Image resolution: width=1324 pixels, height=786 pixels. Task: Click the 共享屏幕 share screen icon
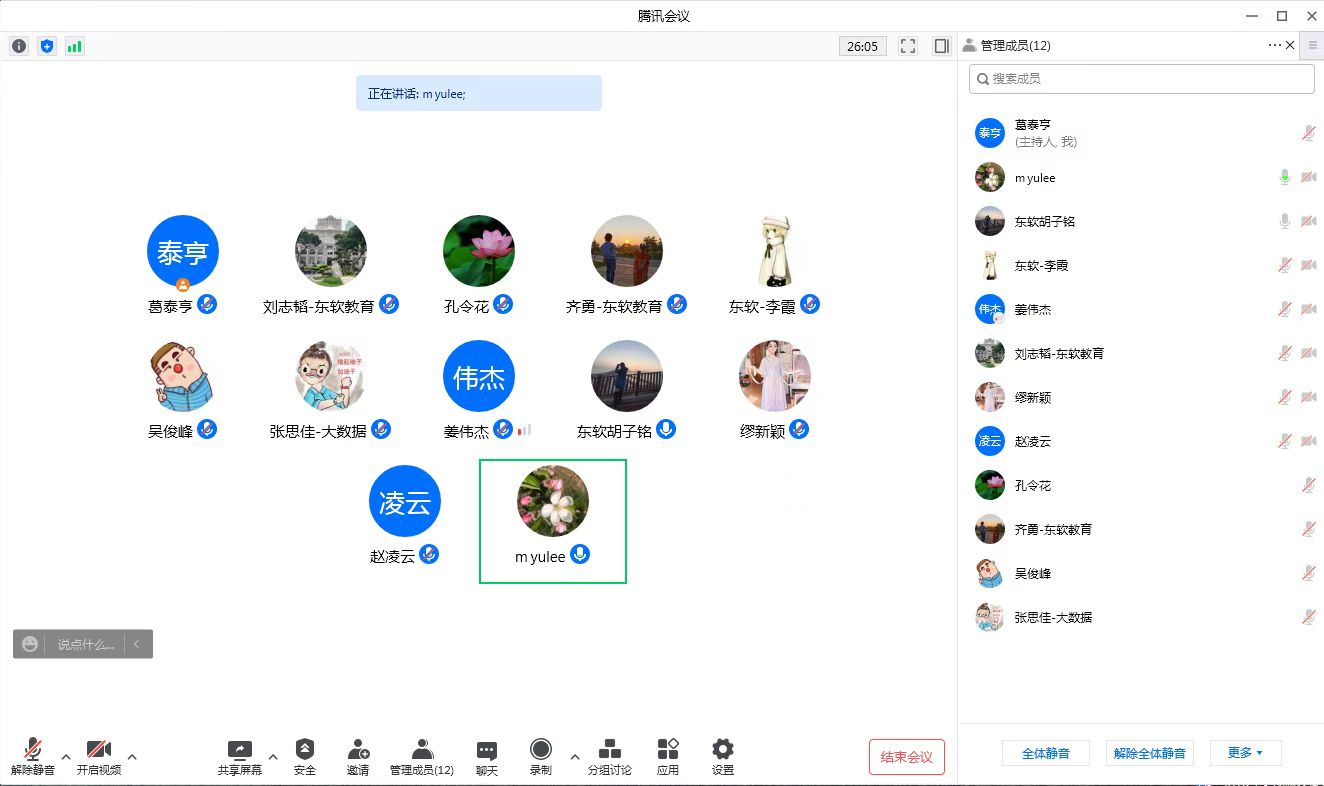(x=240, y=750)
